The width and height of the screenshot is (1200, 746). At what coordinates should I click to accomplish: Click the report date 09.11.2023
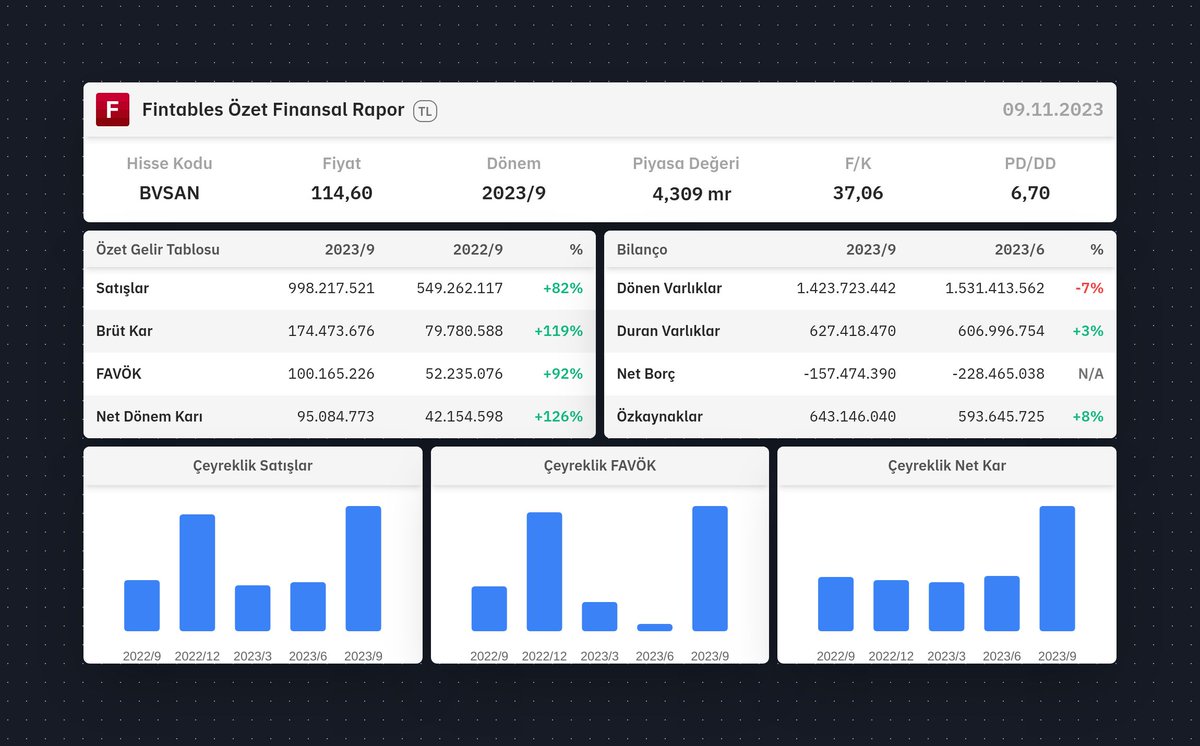pos(1053,109)
